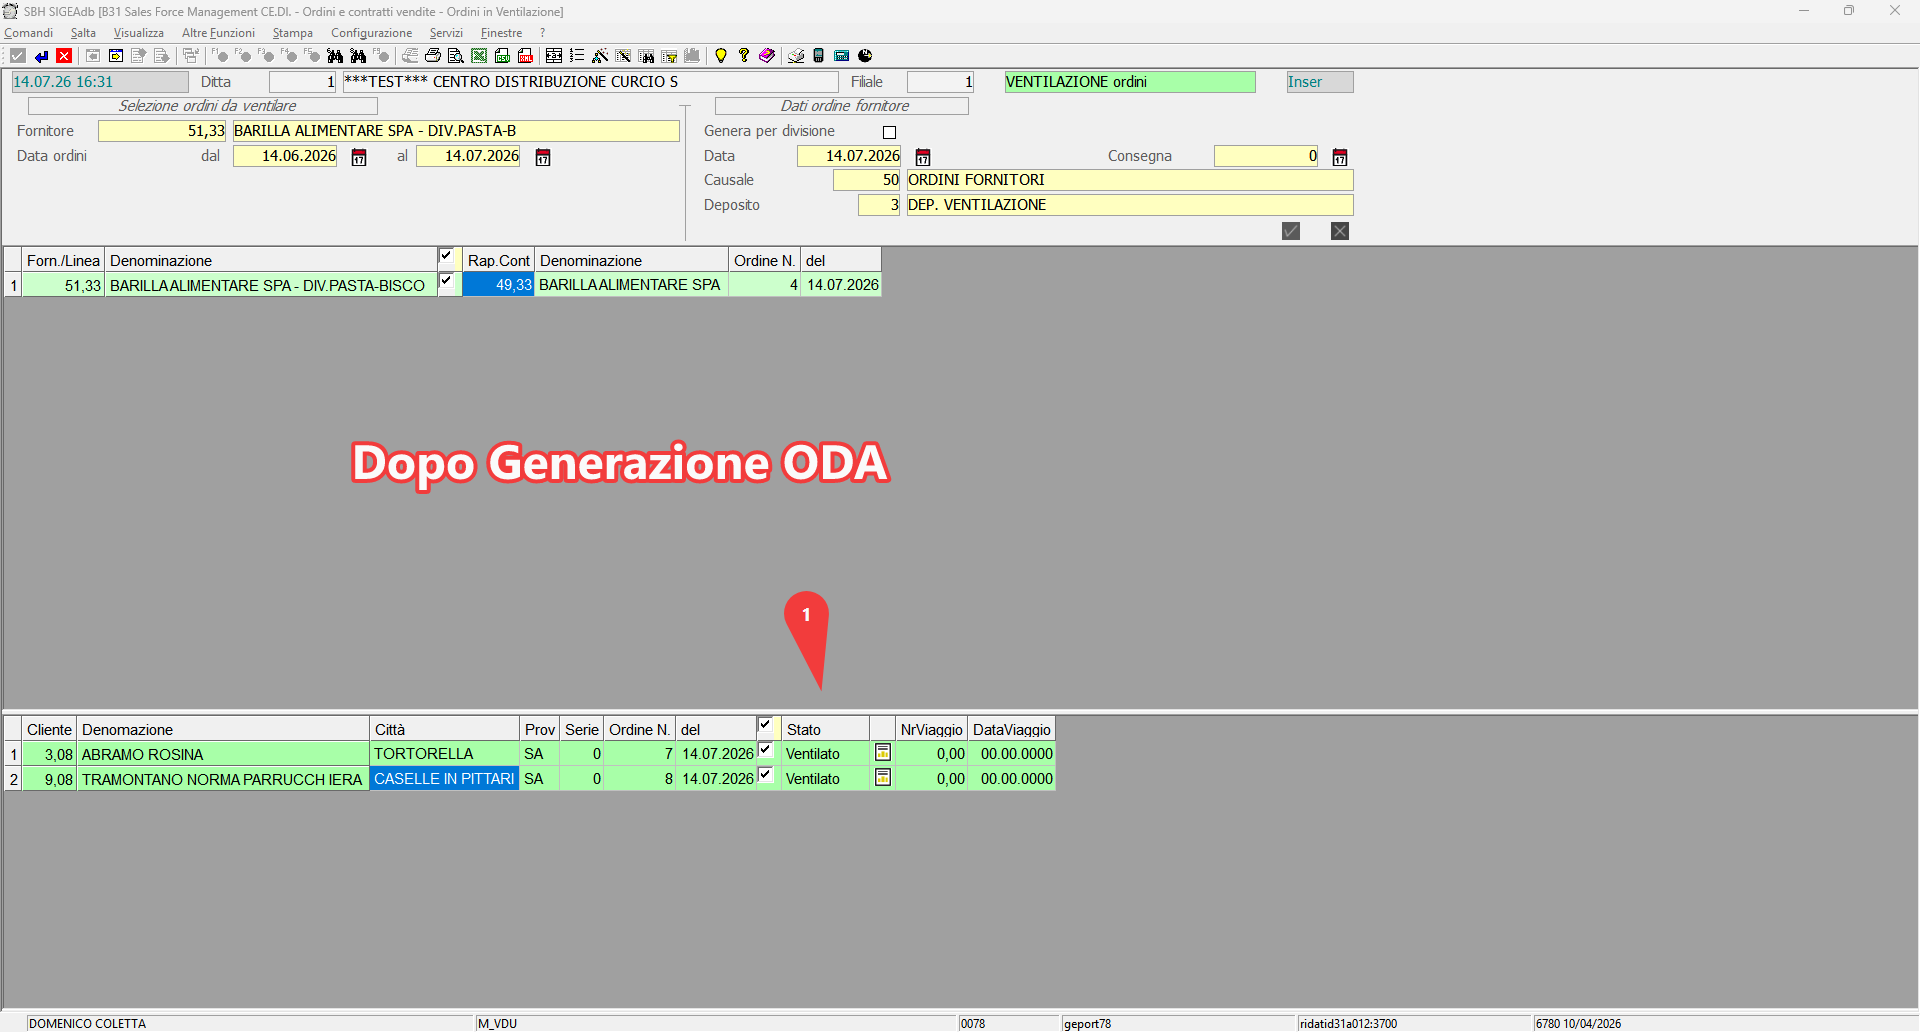Click the numbered list toolbar icon
This screenshot has height=1032, width=1920.
pyautogui.click(x=577, y=56)
